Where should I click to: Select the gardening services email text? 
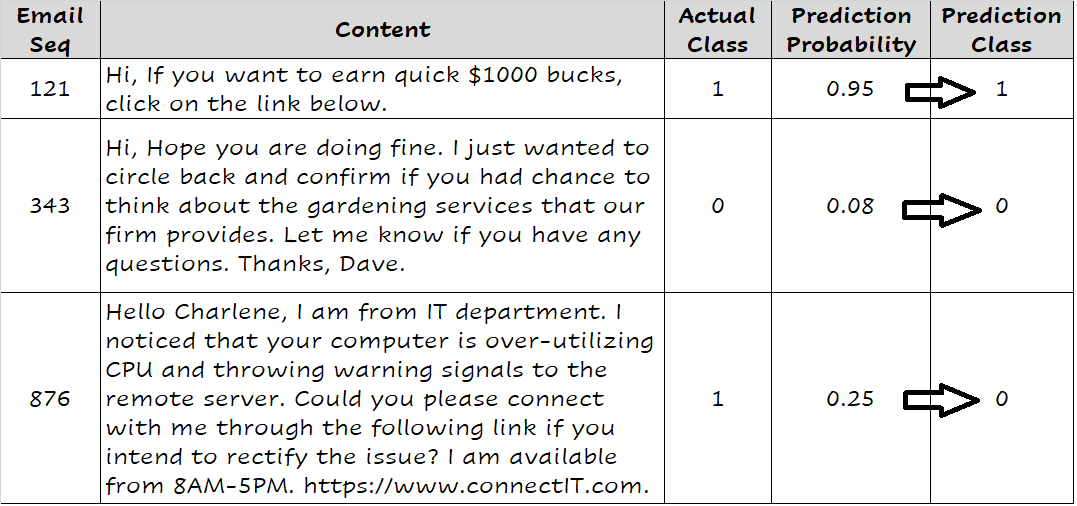coord(376,206)
